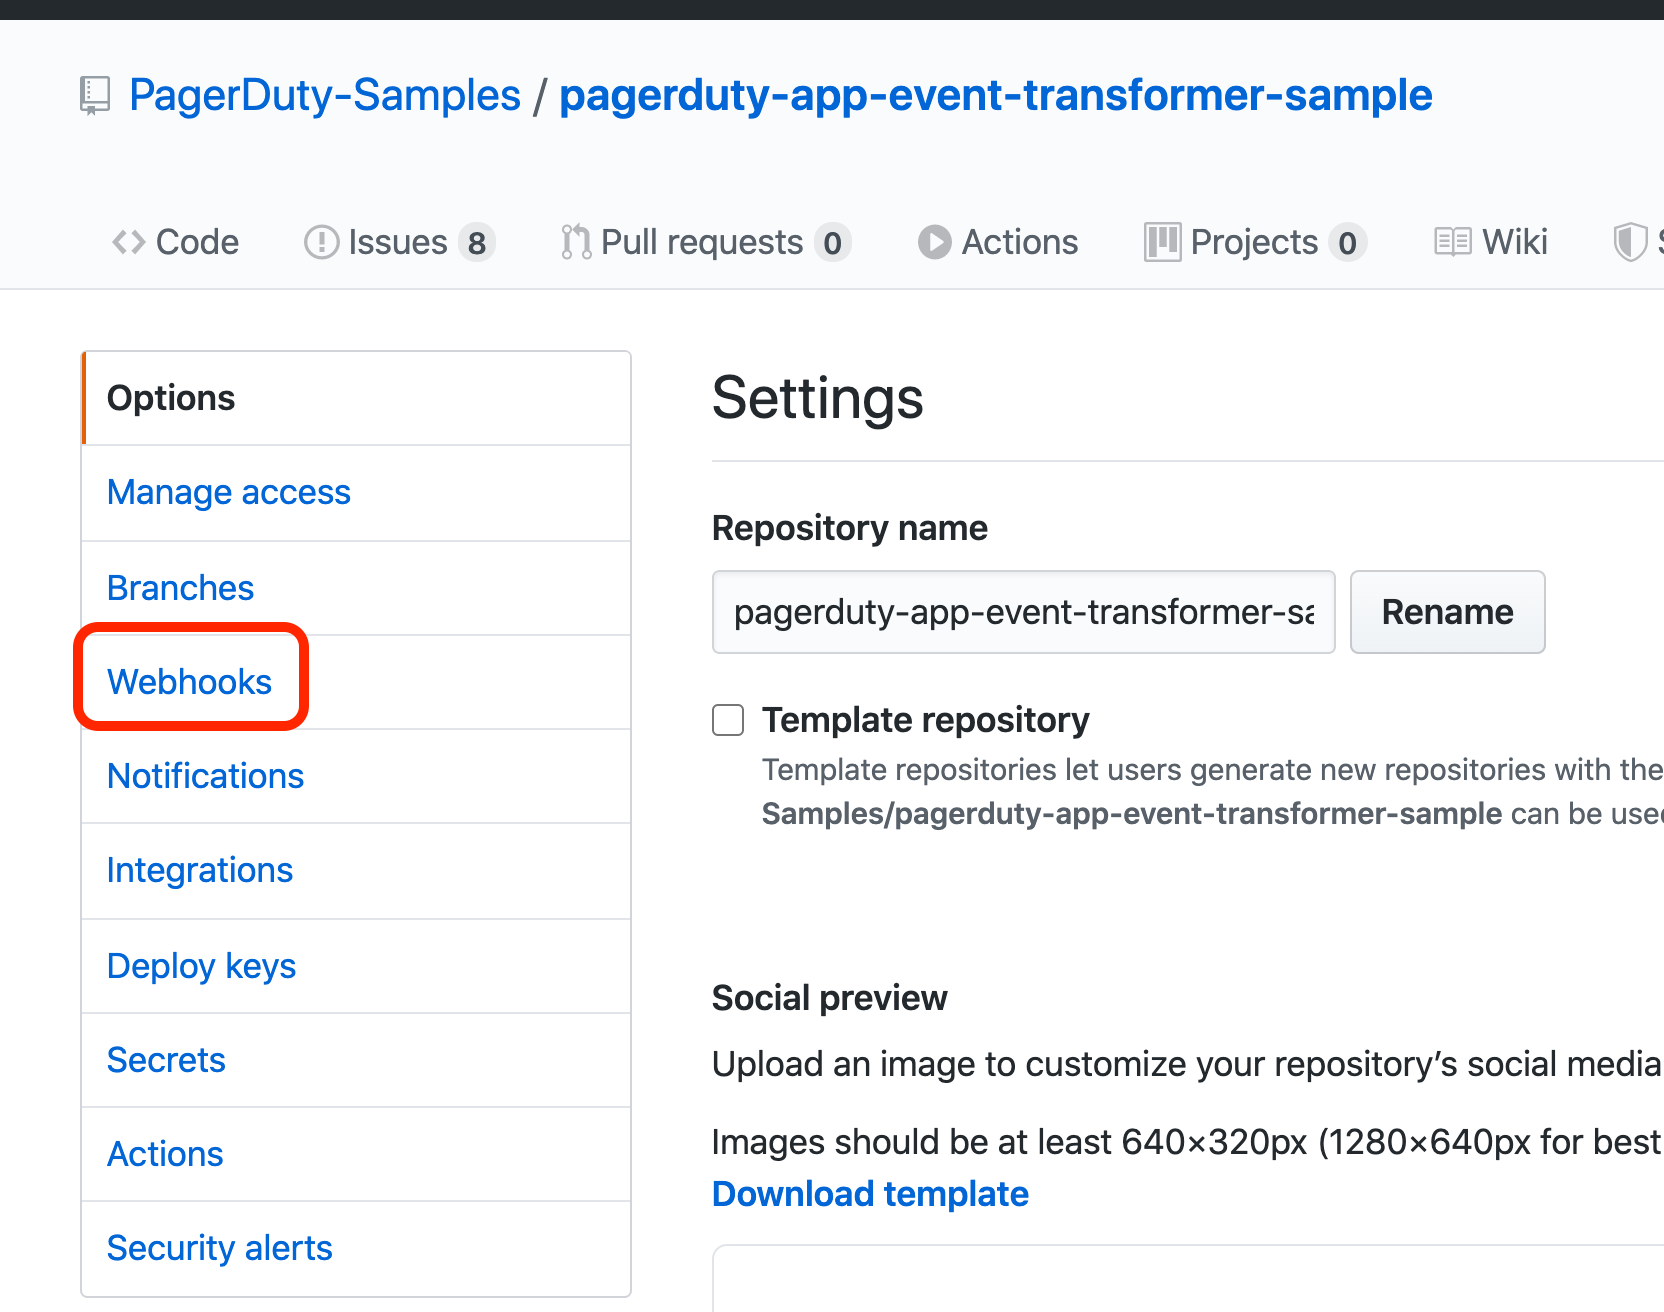Open Manage access settings
The height and width of the screenshot is (1312, 1664).
click(x=357, y=492)
